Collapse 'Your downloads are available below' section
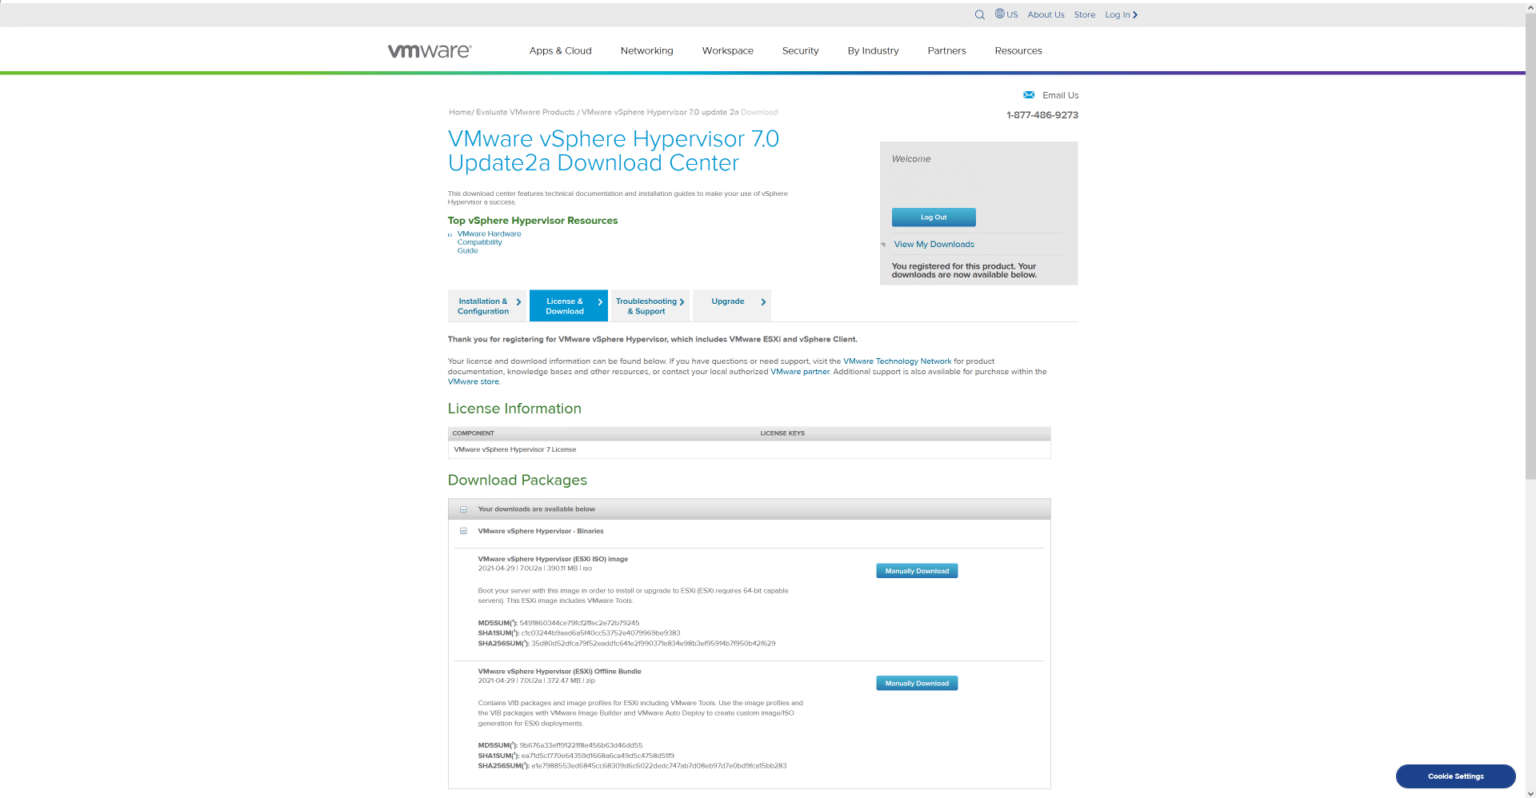The height and width of the screenshot is (798, 1536). coord(463,509)
